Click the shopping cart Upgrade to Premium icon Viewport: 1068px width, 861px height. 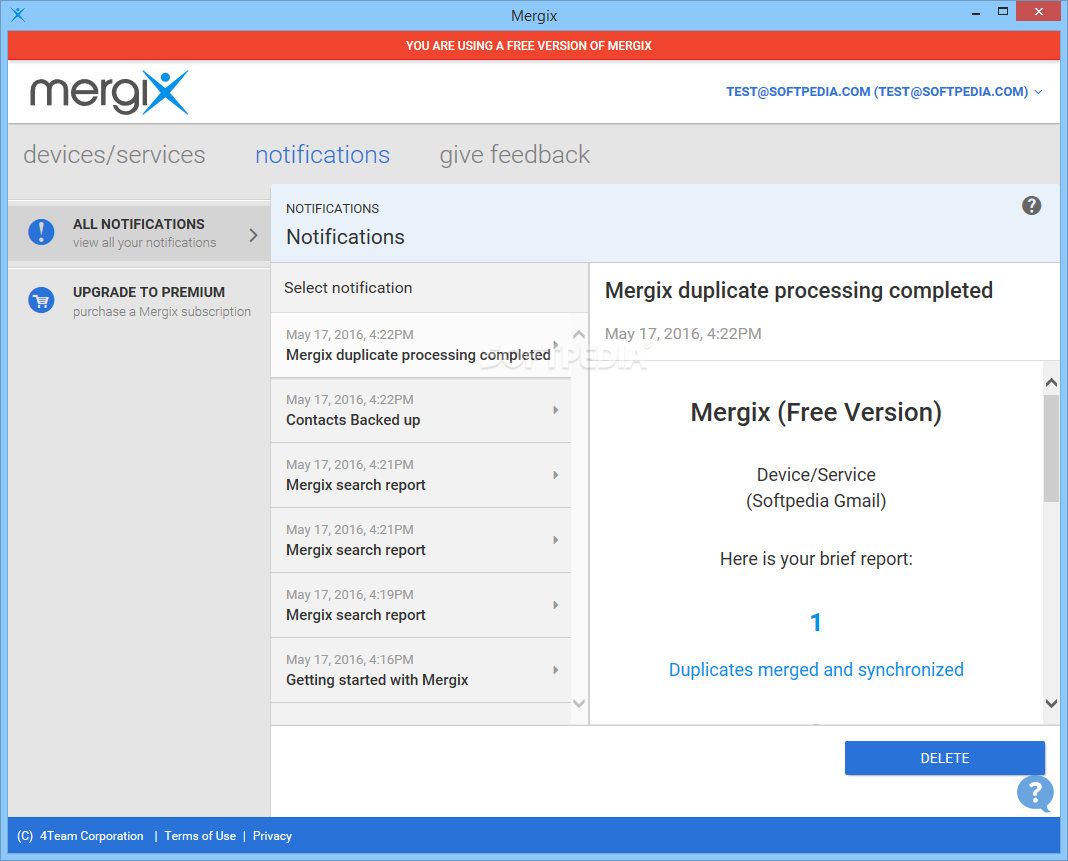point(41,300)
